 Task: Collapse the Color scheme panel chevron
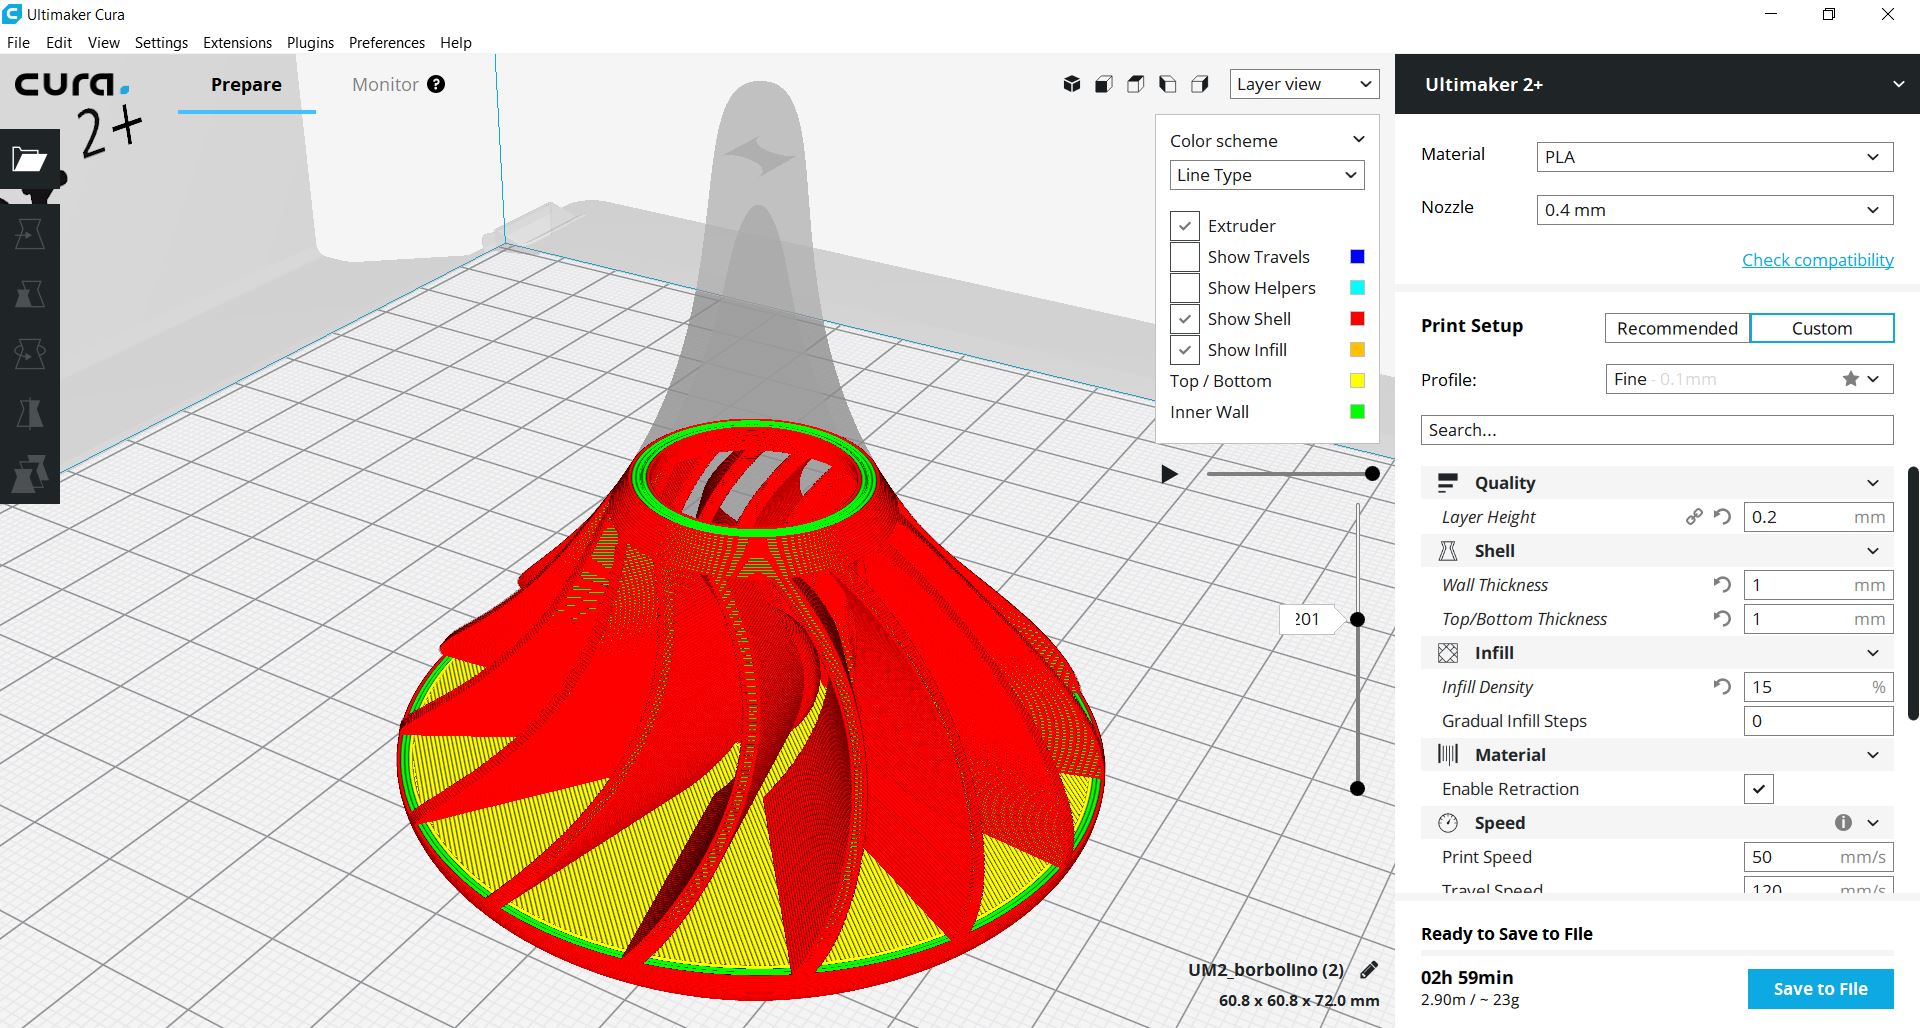pos(1358,140)
